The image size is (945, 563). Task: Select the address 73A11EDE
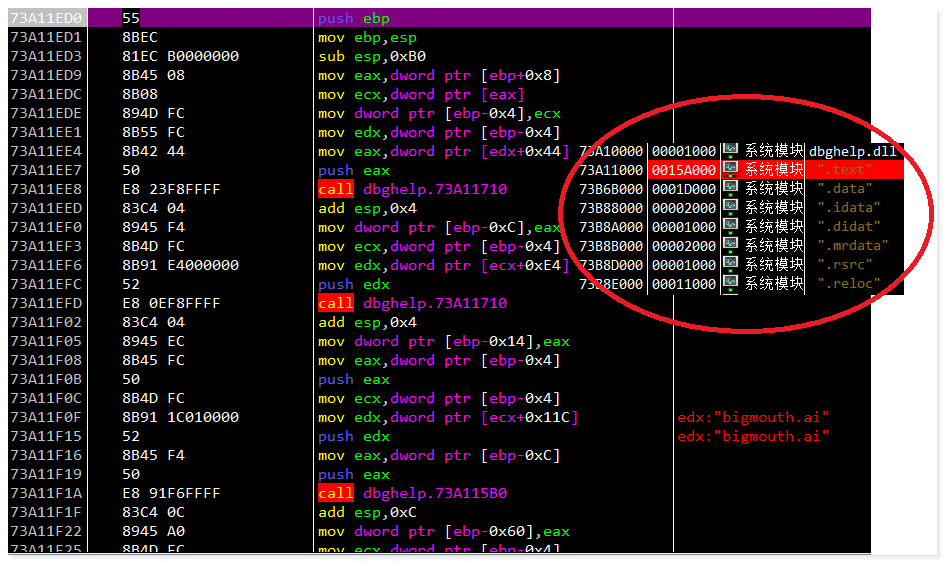pyautogui.click(x=46, y=113)
